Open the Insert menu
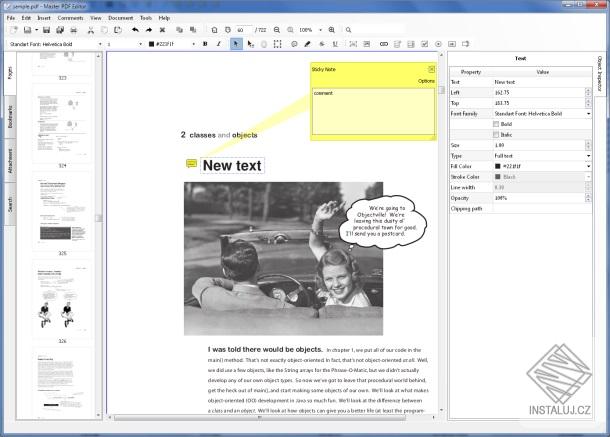The image size is (610, 437). pyautogui.click(x=44, y=18)
